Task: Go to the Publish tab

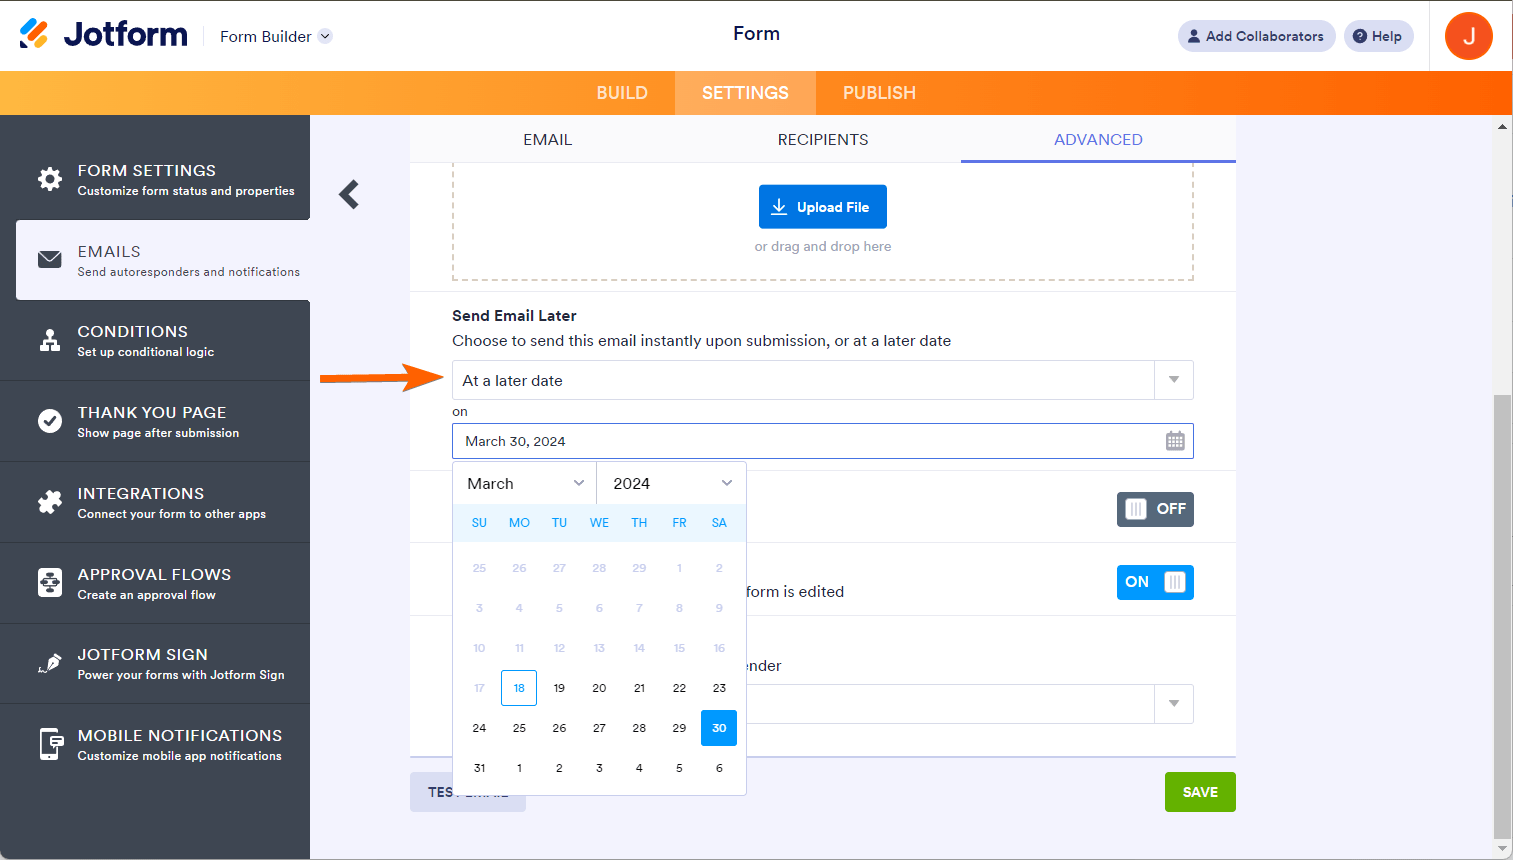Action: (x=879, y=93)
